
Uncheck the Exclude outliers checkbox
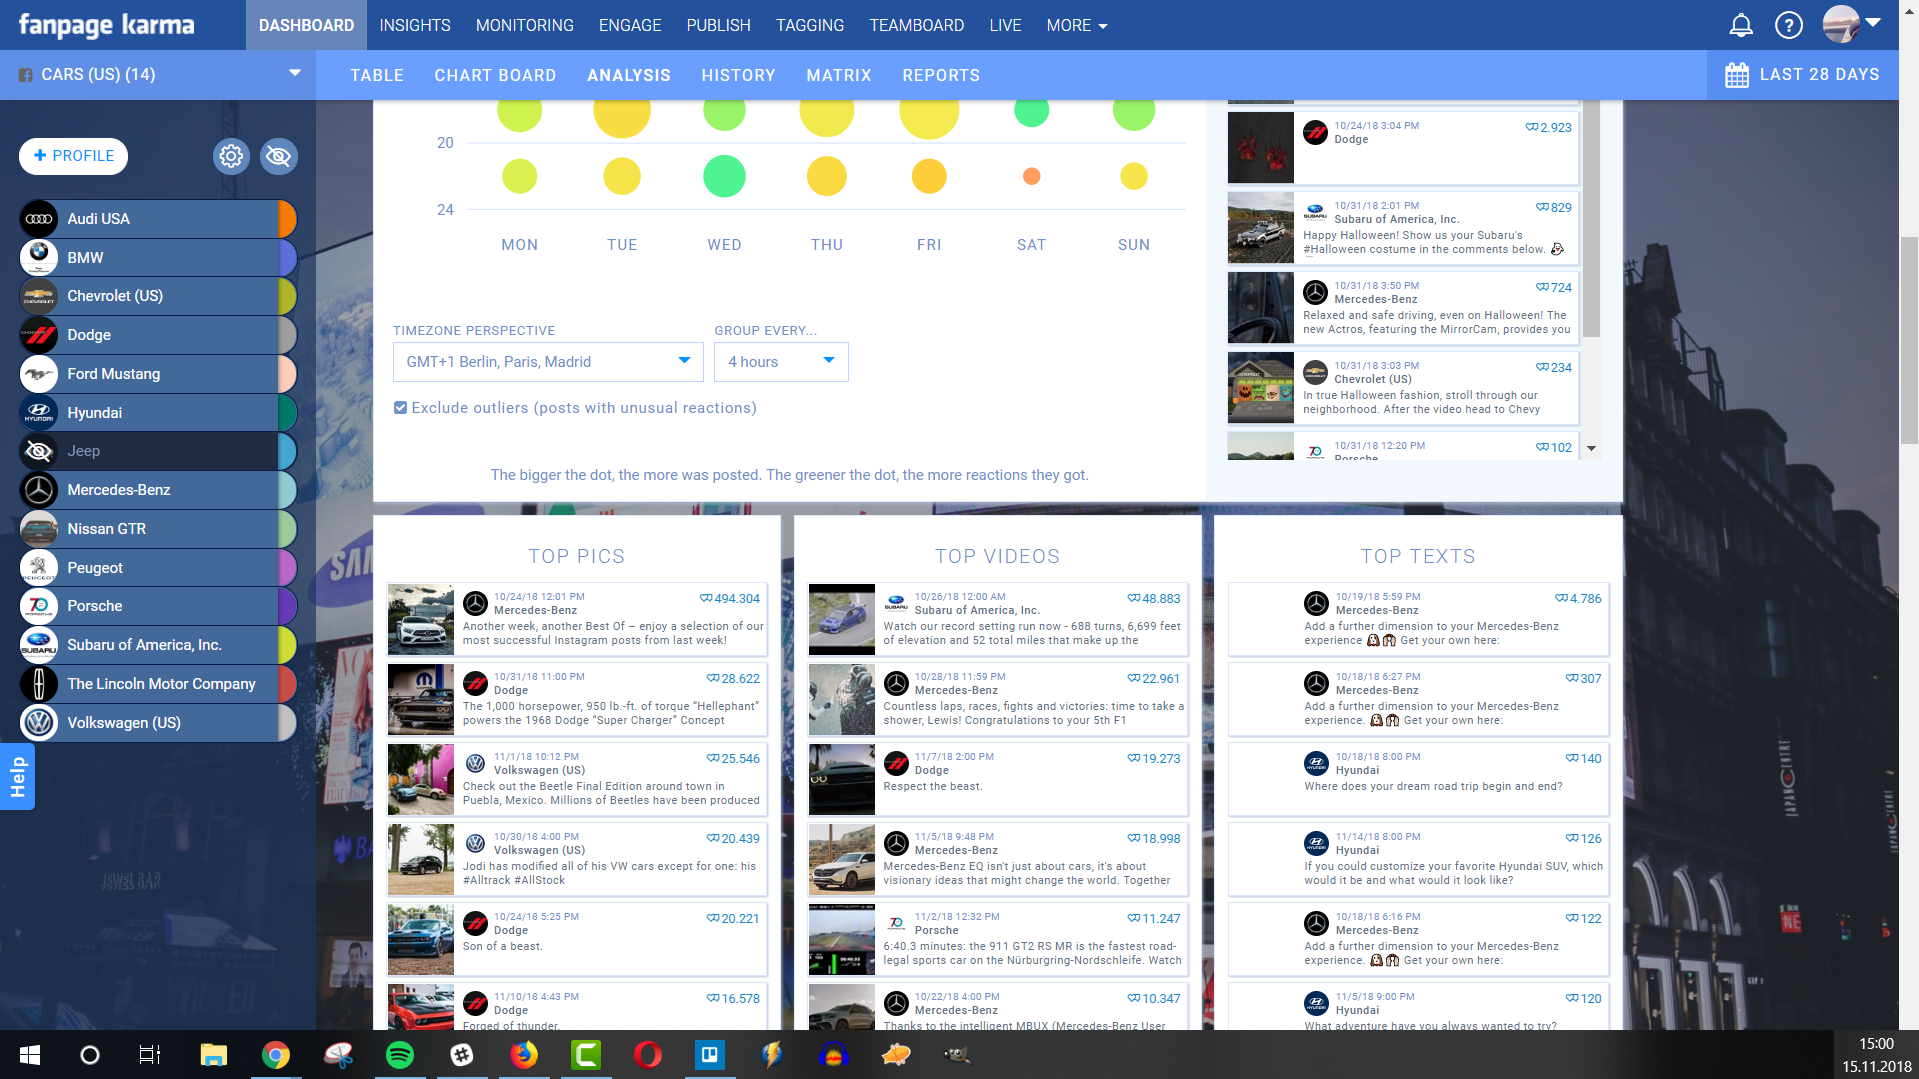pos(400,407)
